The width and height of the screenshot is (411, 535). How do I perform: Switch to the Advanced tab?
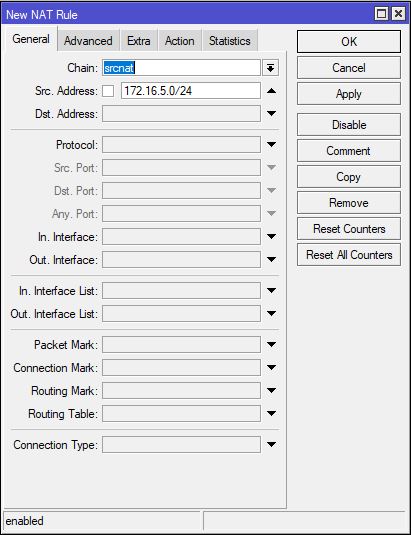88,41
